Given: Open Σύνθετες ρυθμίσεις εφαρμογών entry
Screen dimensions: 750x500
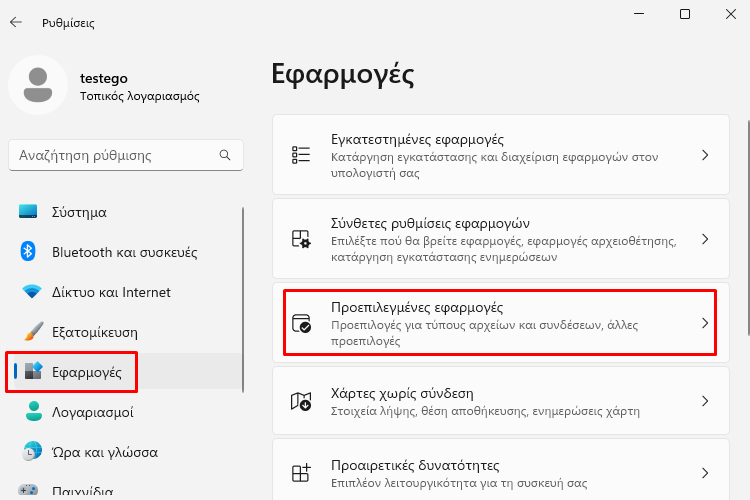Looking at the screenshot, I should click(501, 239).
